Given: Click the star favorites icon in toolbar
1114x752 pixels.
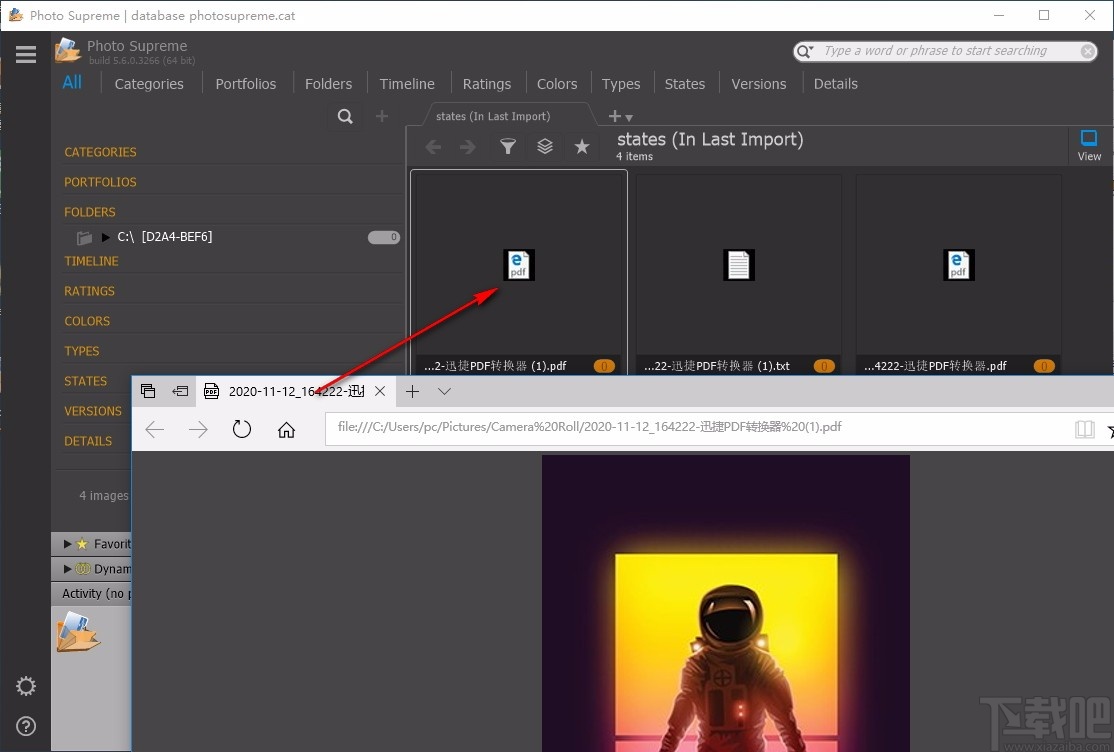Looking at the screenshot, I should click(581, 147).
